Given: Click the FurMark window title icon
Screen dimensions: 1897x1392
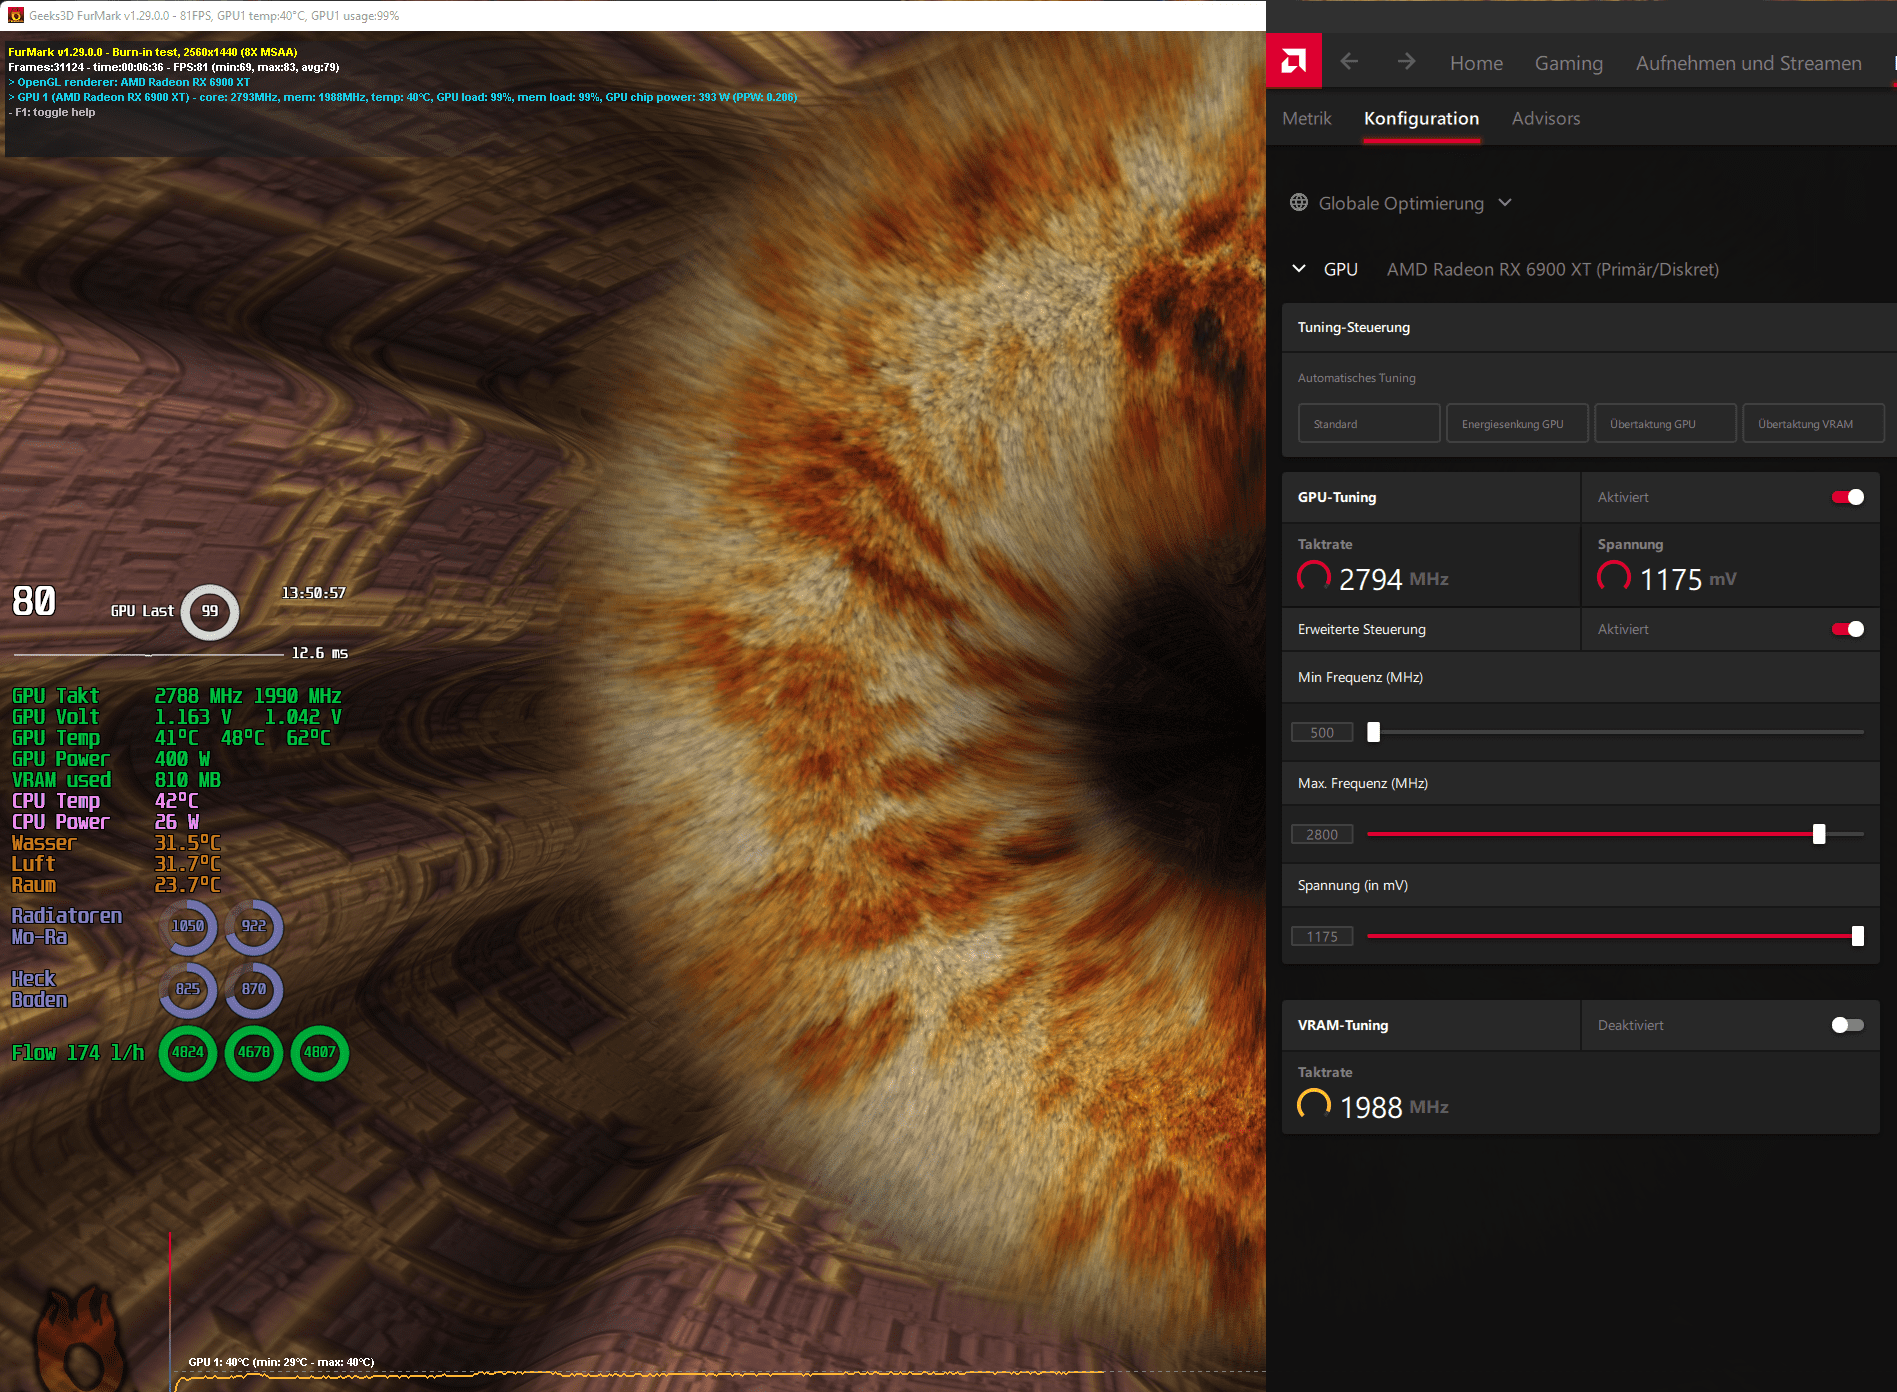Looking at the screenshot, I should pyautogui.click(x=15, y=15).
